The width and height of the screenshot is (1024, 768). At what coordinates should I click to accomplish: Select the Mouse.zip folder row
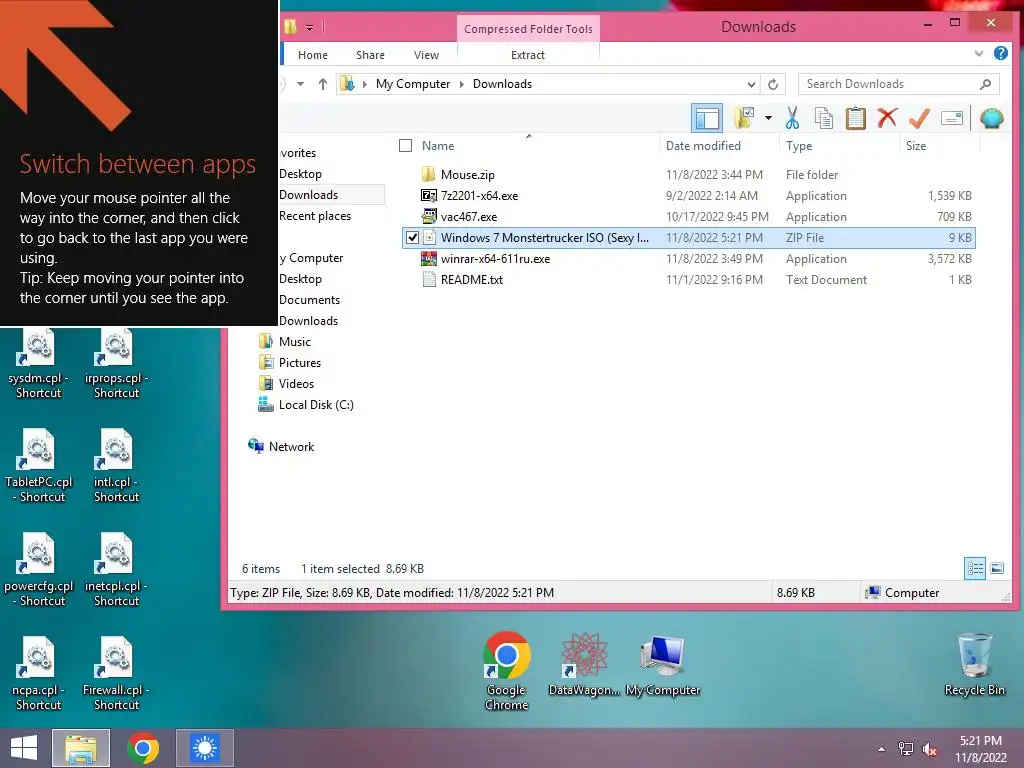pos(689,175)
